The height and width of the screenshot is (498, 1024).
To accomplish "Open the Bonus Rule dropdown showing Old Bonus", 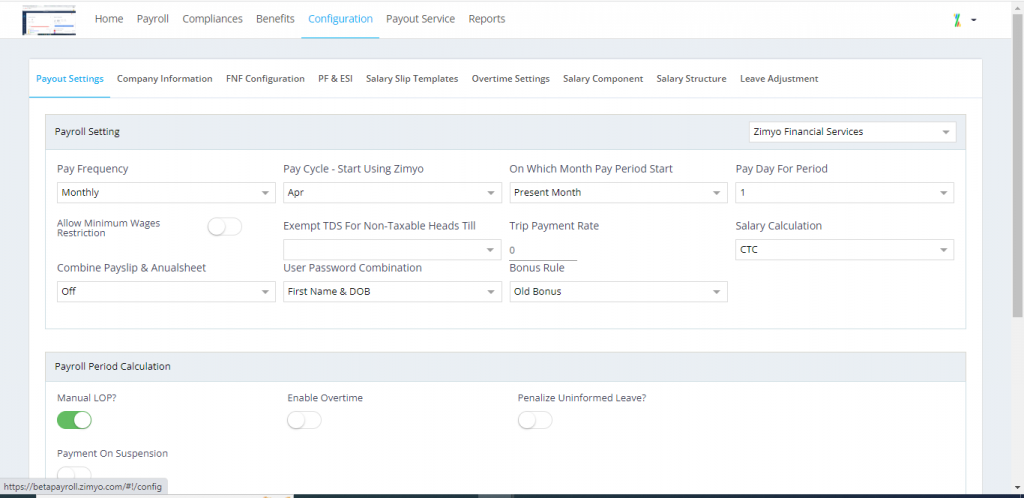I will click(618, 292).
